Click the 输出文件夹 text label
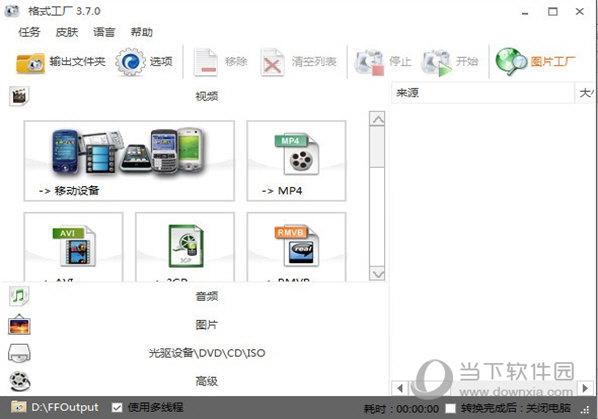 click(77, 61)
